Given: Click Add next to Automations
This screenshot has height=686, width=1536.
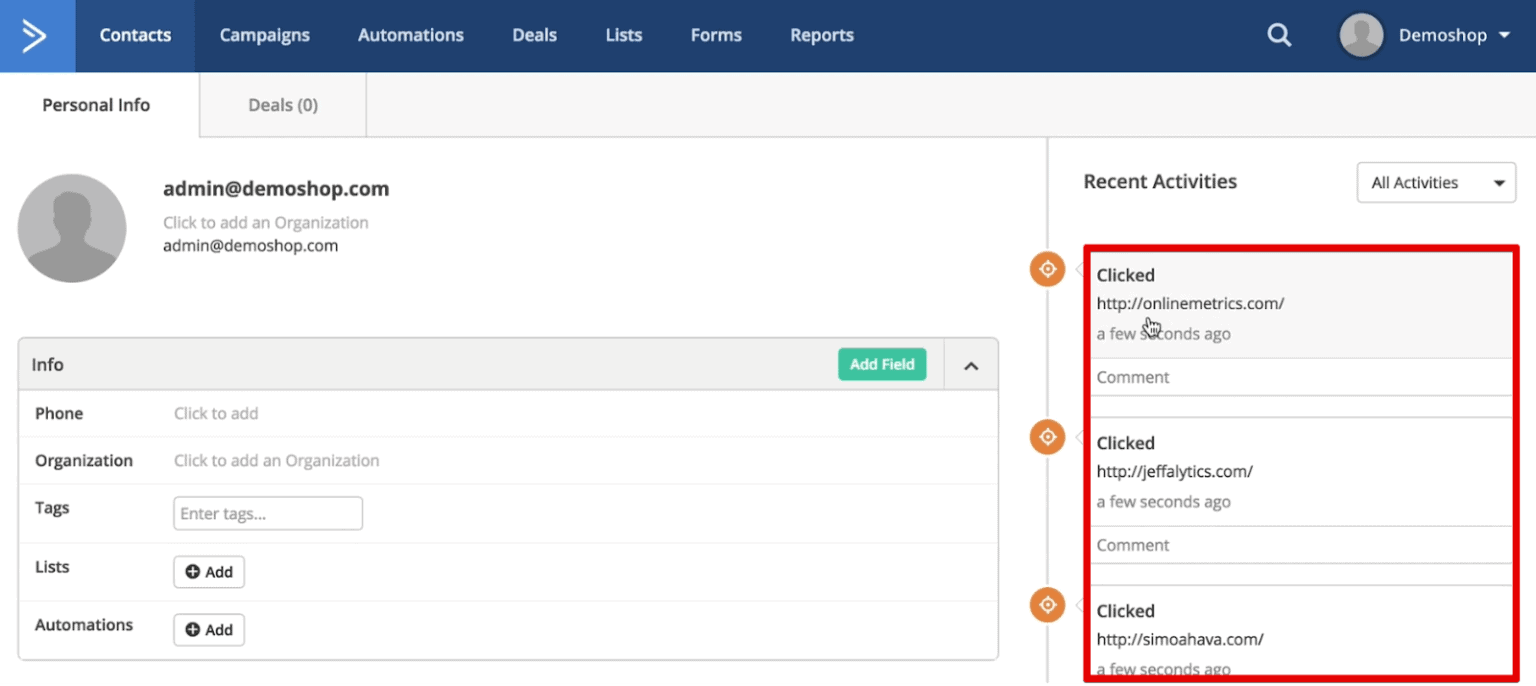Looking at the screenshot, I should [208, 629].
